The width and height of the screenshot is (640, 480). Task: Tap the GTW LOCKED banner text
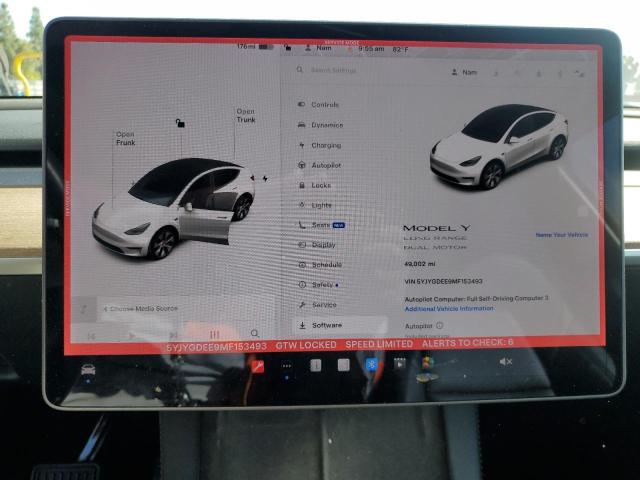click(x=306, y=345)
